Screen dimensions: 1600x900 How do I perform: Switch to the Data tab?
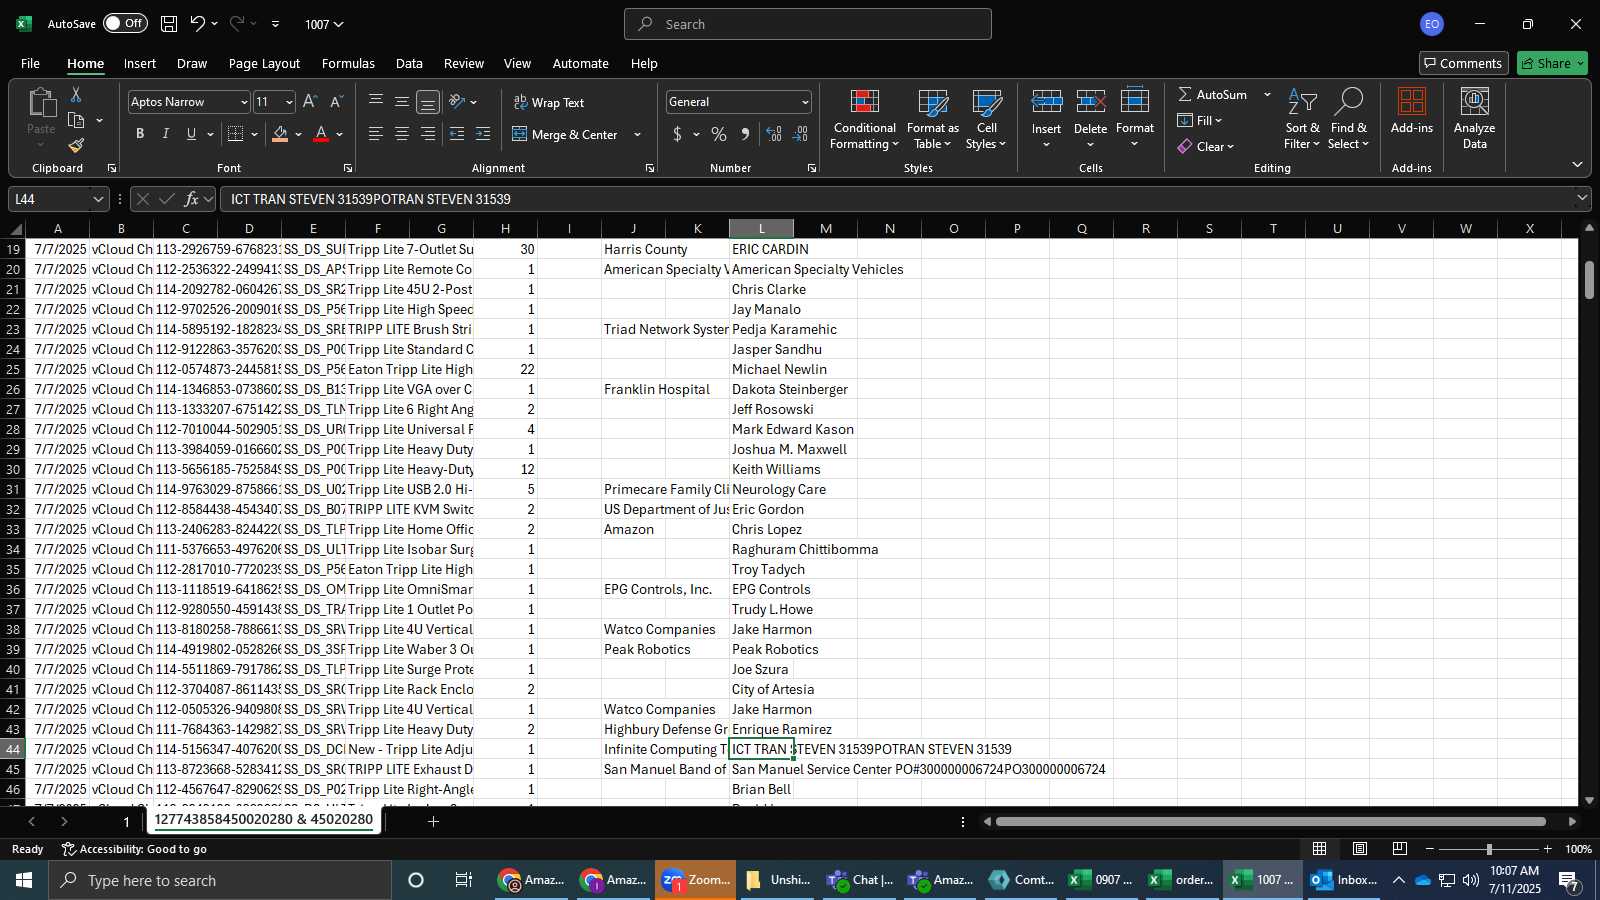click(x=409, y=63)
